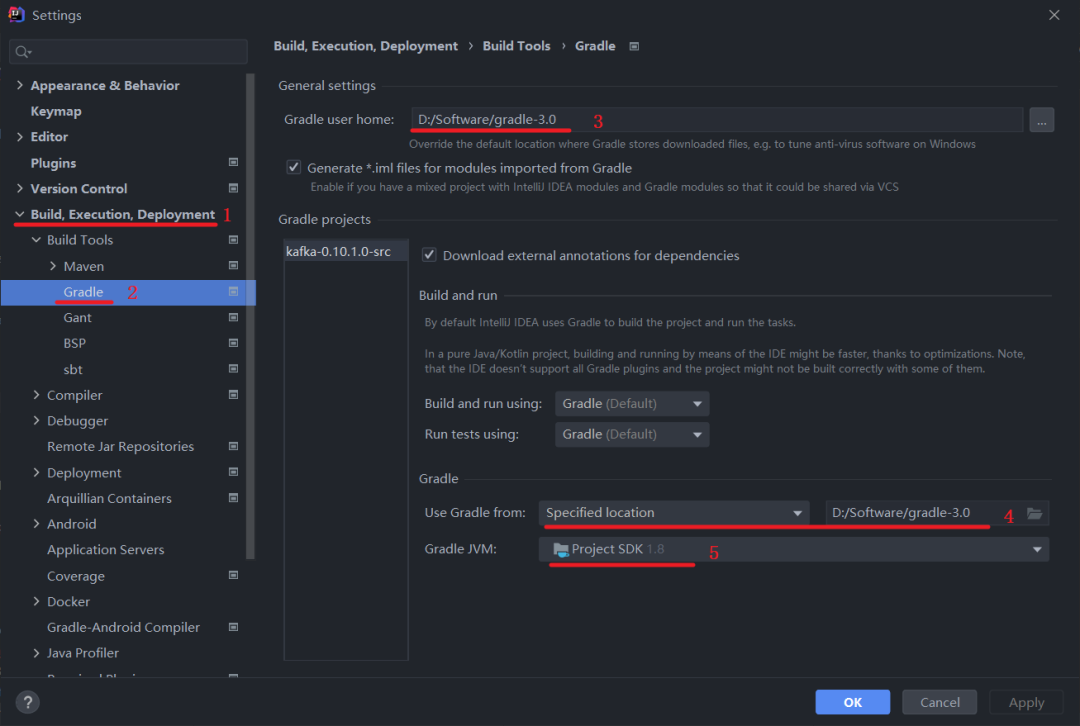Click the project-level icon next to Version Control
Screen dimensions: 1080x726
(233, 188)
